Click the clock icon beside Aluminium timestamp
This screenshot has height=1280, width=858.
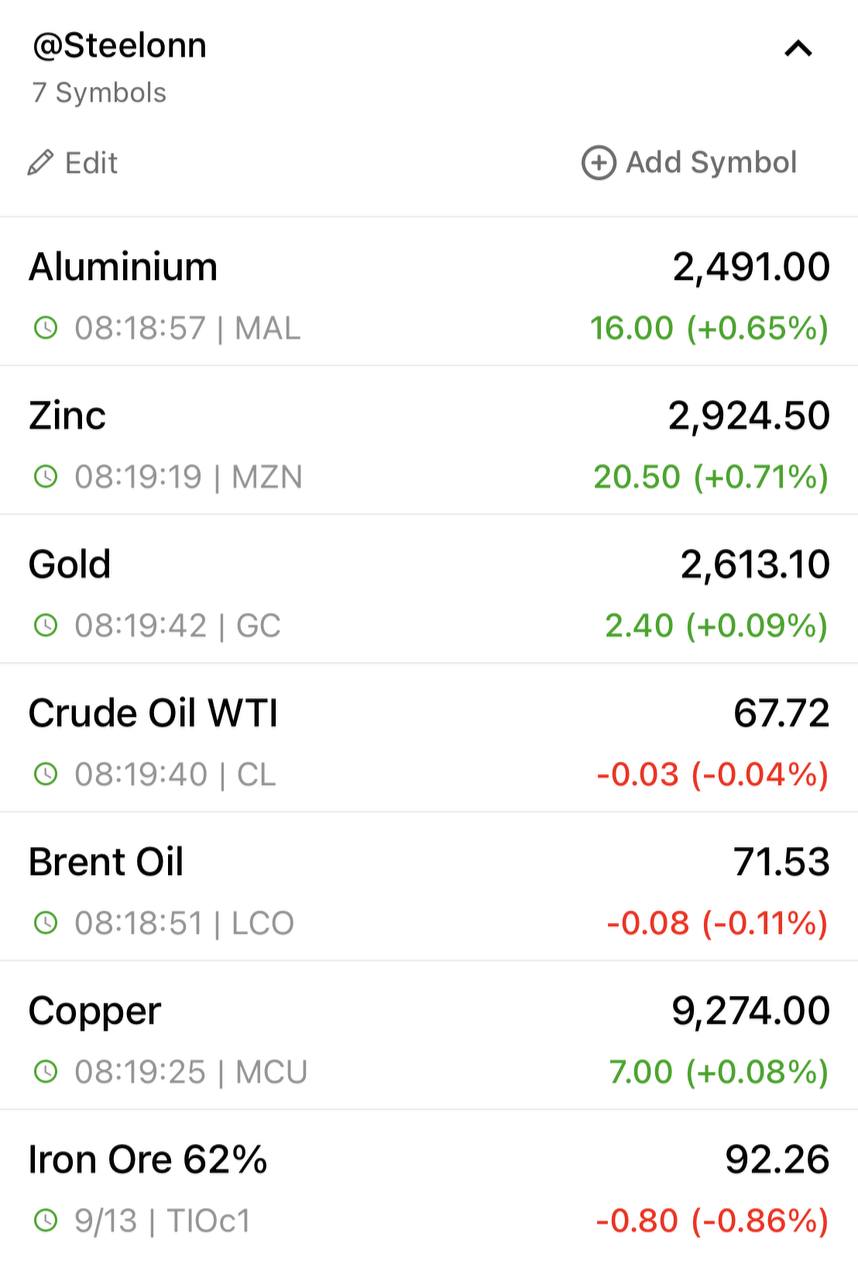[x=46, y=328]
